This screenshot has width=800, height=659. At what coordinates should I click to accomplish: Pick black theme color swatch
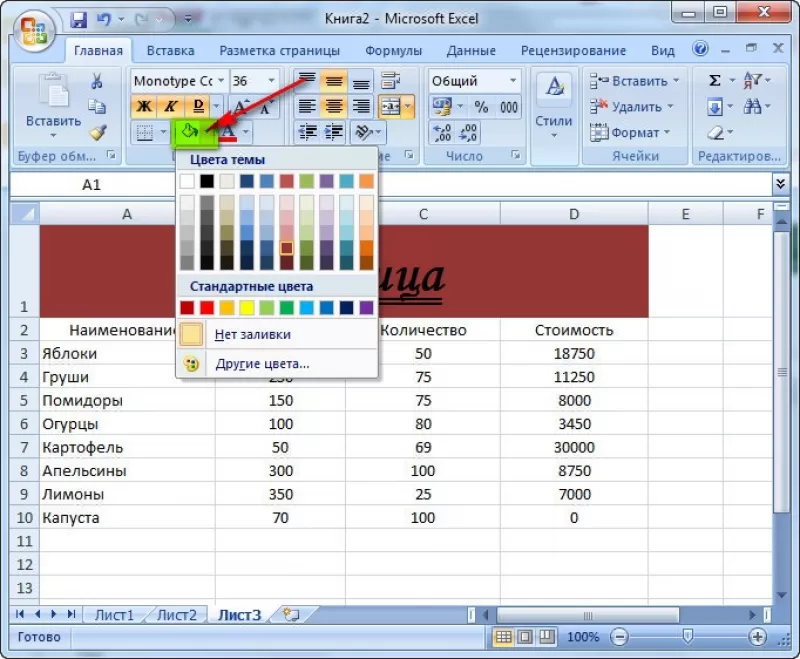point(207,181)
